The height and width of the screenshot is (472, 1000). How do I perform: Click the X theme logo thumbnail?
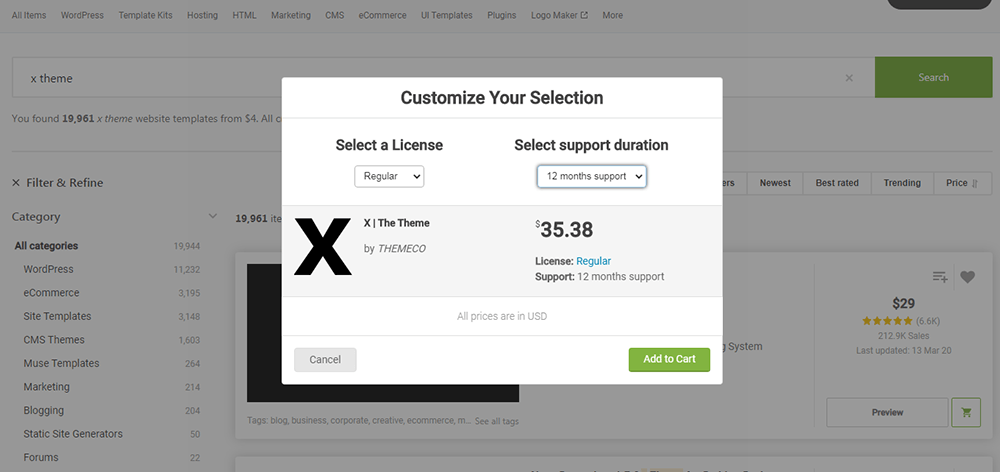323,246
